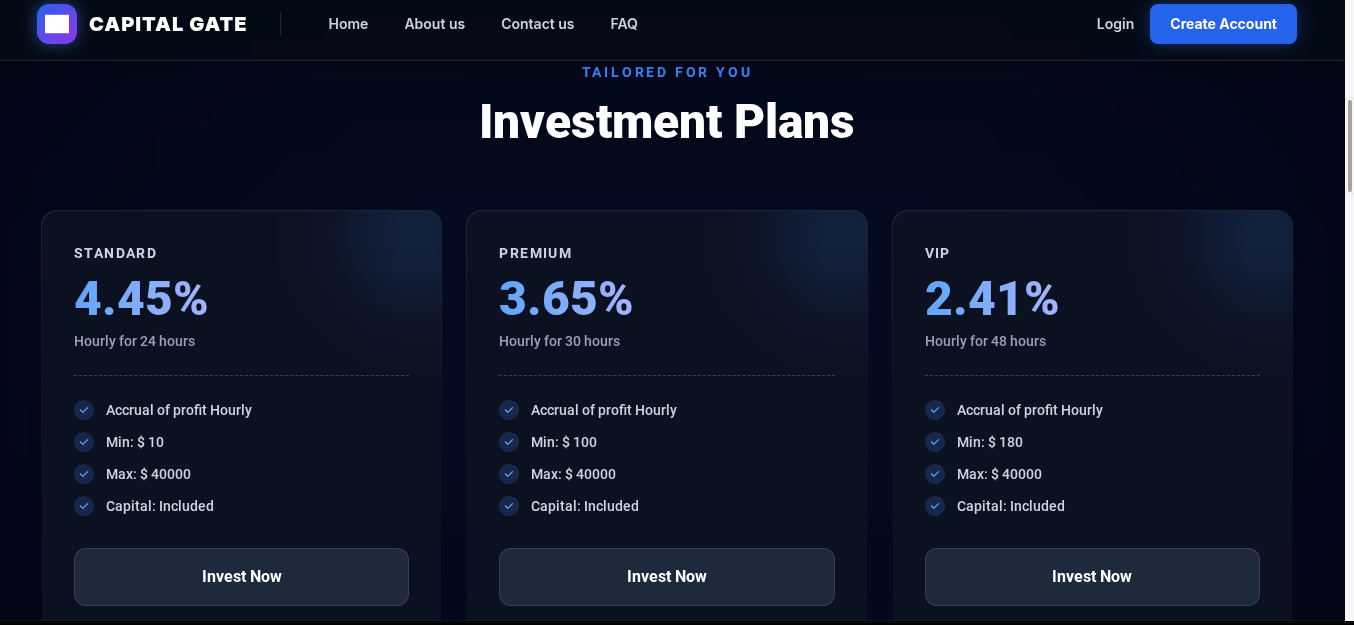Click checkmark icon beside VIP Min: $ 180
The height and width of the screenshot is (625, 1354).
[x=935, y=442]
